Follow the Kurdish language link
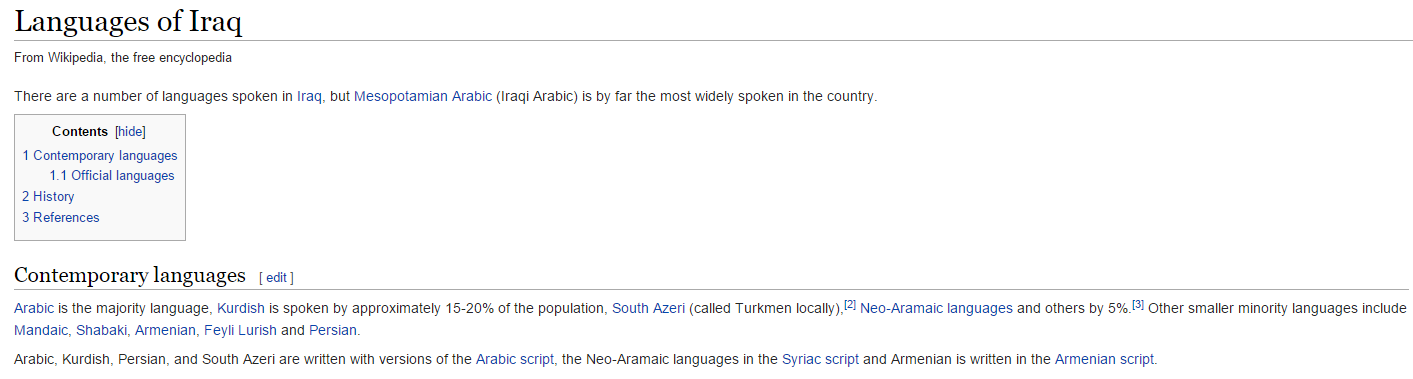1413x379 pixels. 241,309
